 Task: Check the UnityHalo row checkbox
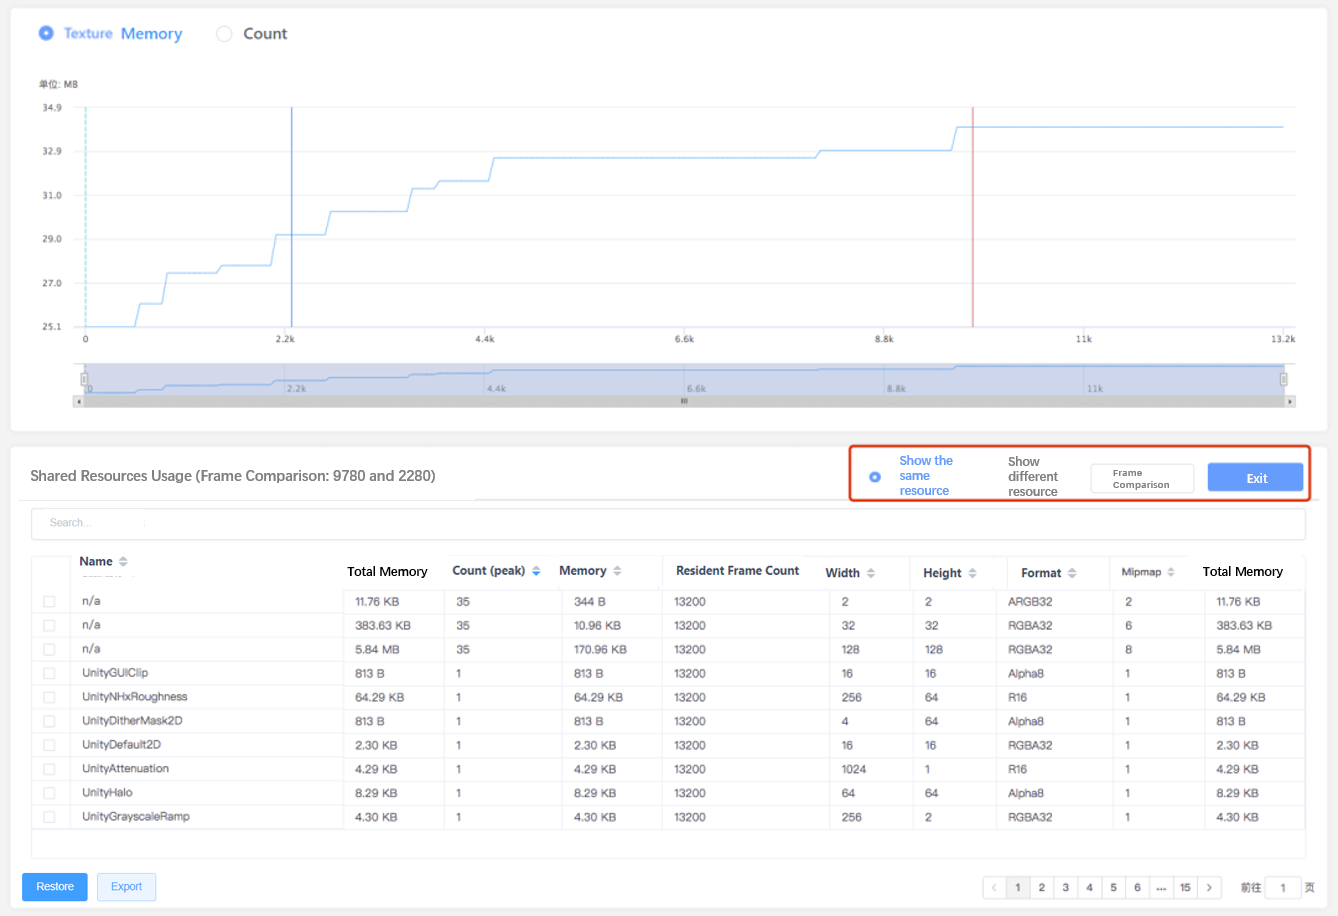[x=49, y=793]
